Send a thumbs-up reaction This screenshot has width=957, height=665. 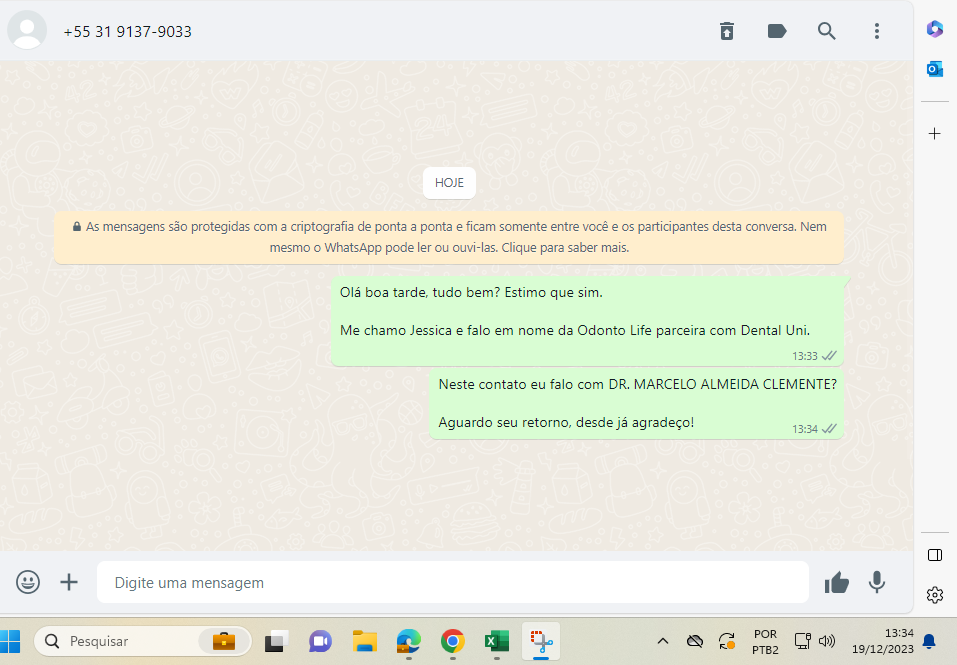836,583
